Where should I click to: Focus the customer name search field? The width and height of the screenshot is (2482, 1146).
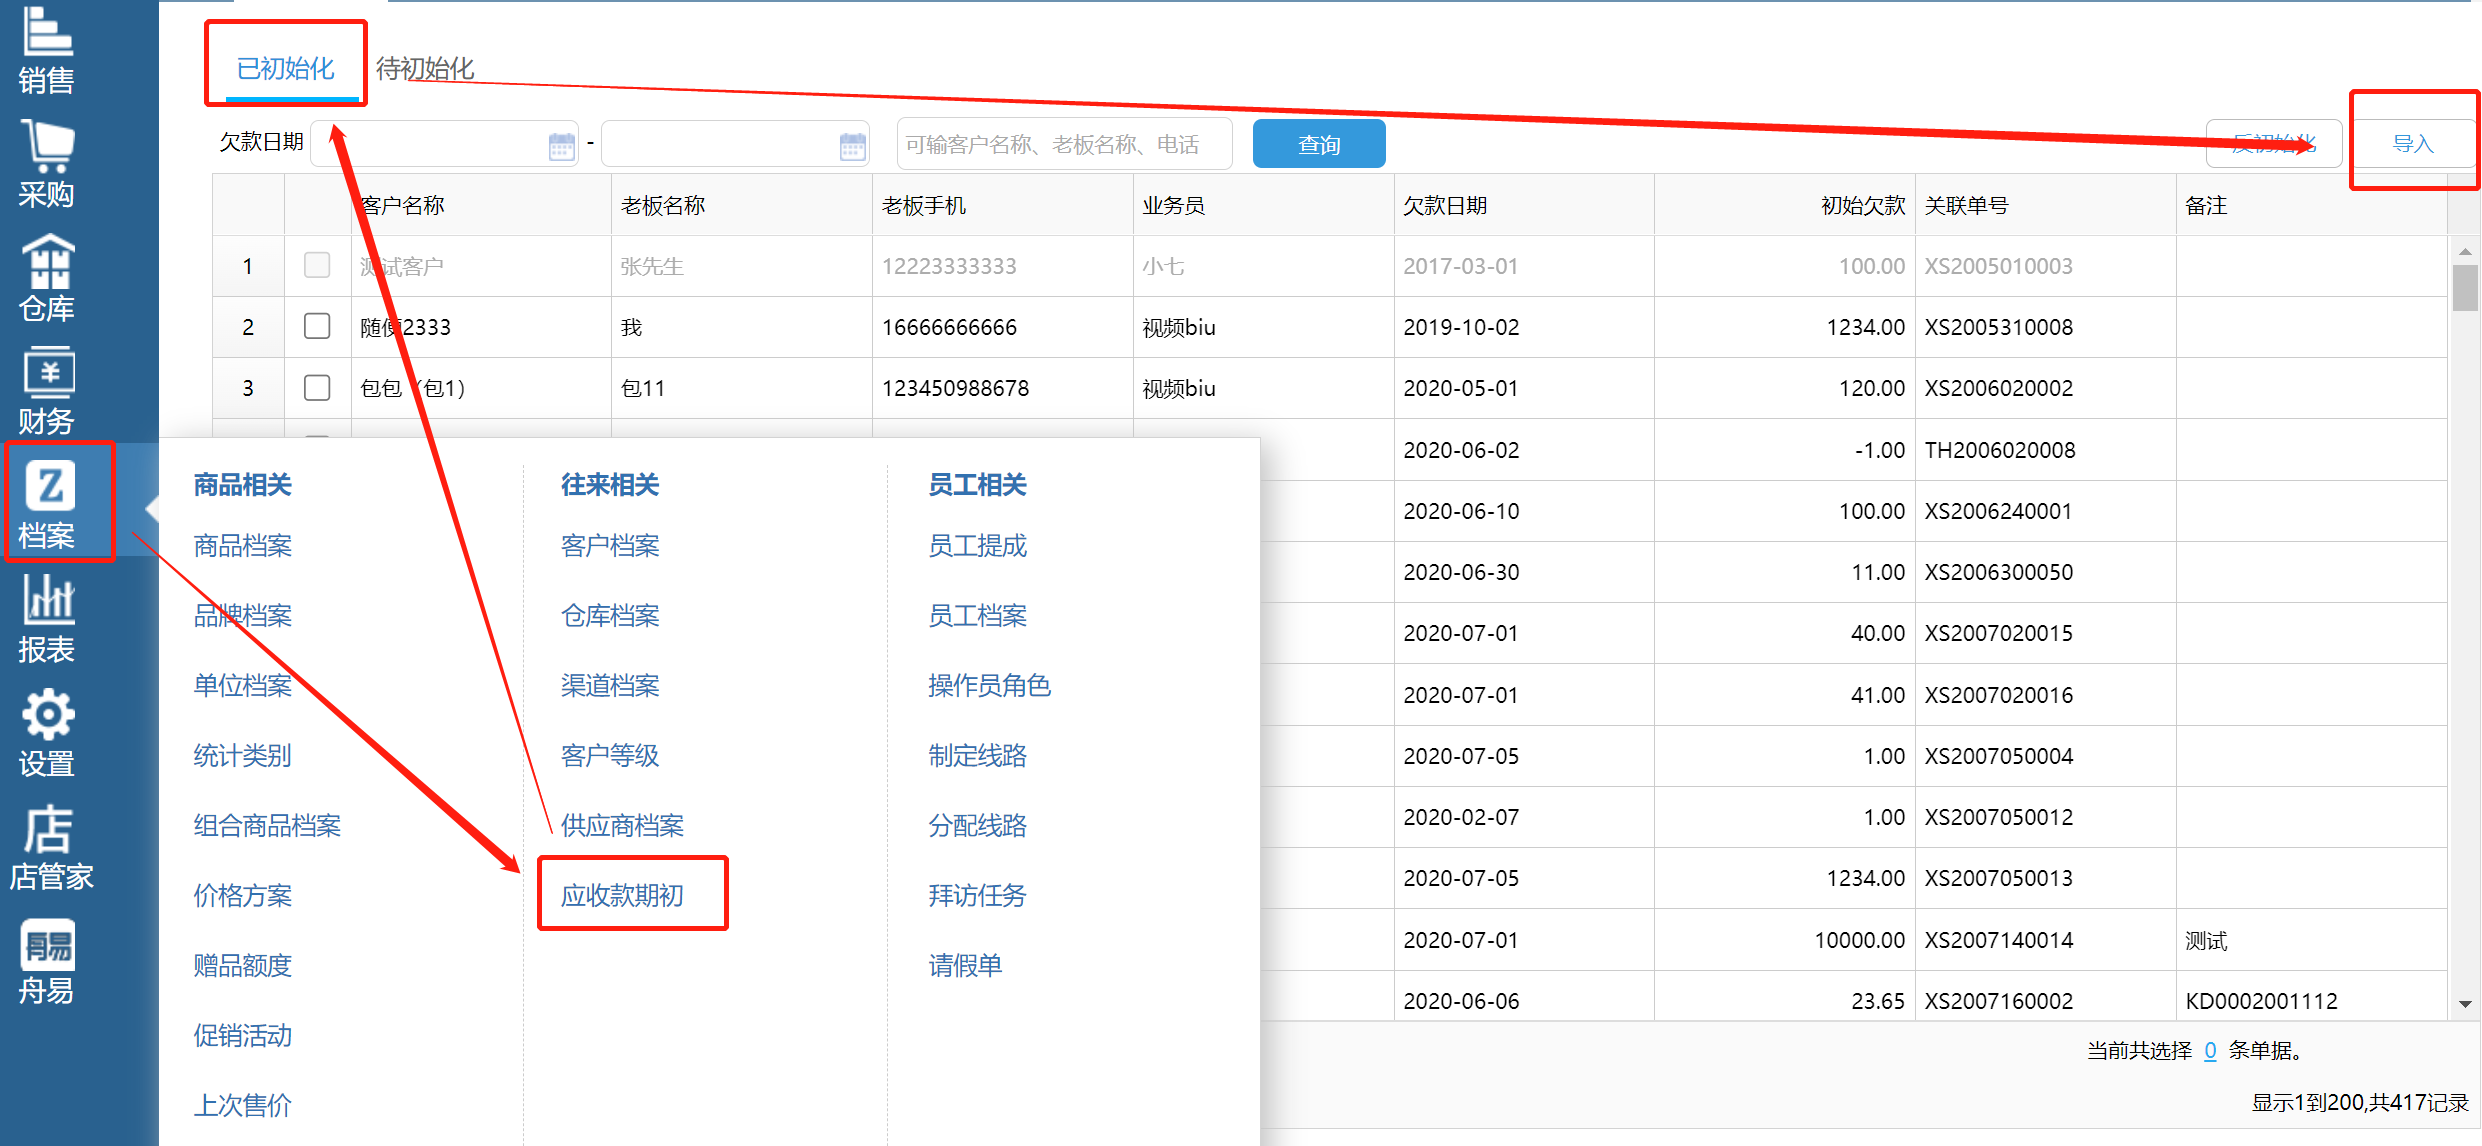(x=1064, y=144)
